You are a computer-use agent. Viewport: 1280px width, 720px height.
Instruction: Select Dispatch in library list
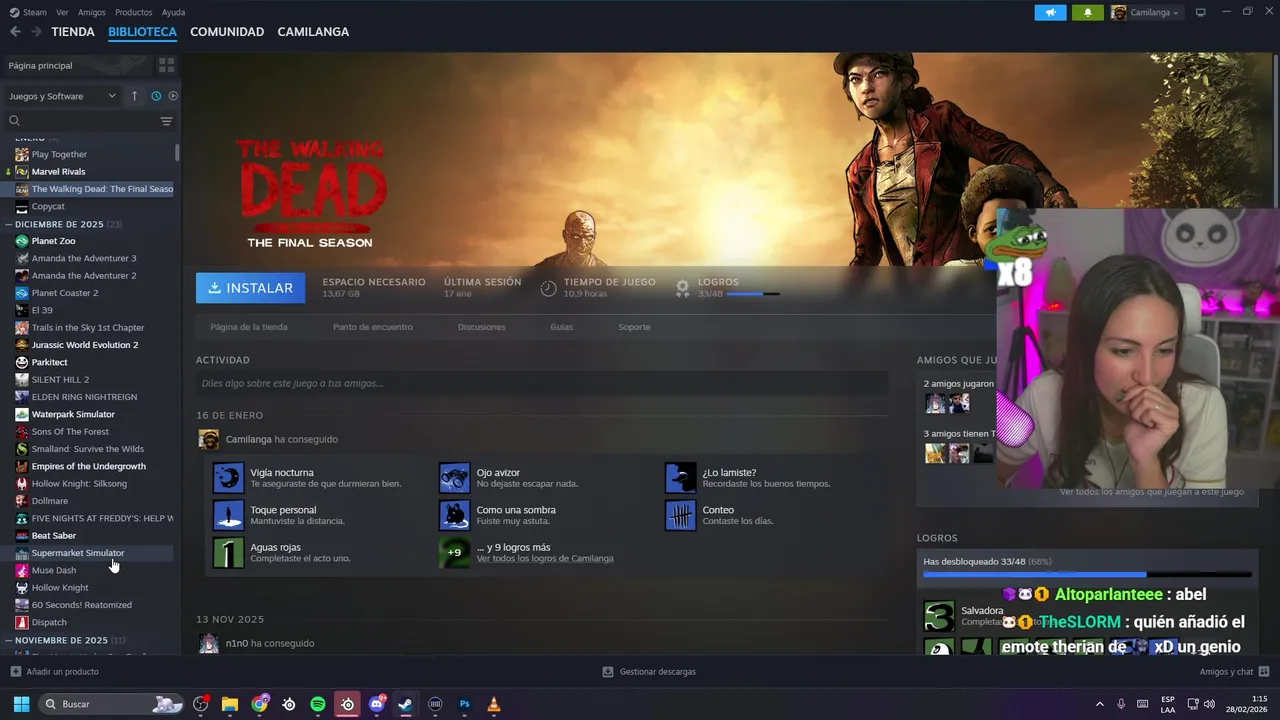(49, 622)
